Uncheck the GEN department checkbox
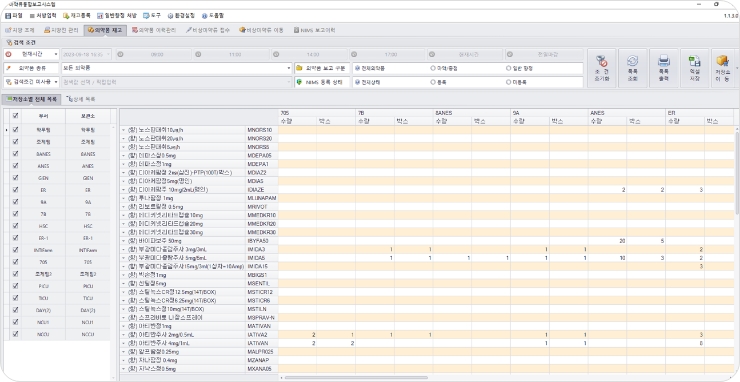Image resolution: width=740 pixels, height=382 pixels. [x=16, y=178]
